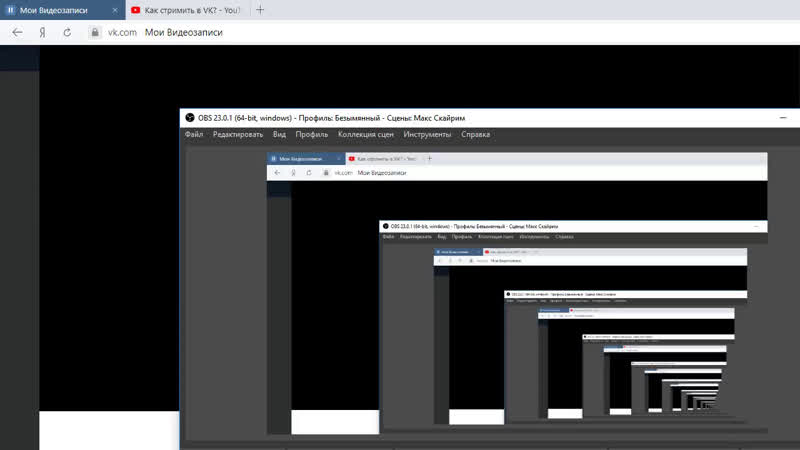Switch to Как стримить в VK YouTube tab

click(x=187, y=10)
